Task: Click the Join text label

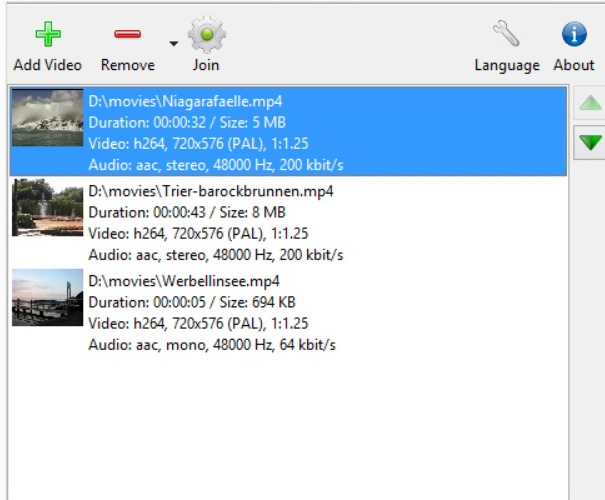Action: tap(206, 65)
